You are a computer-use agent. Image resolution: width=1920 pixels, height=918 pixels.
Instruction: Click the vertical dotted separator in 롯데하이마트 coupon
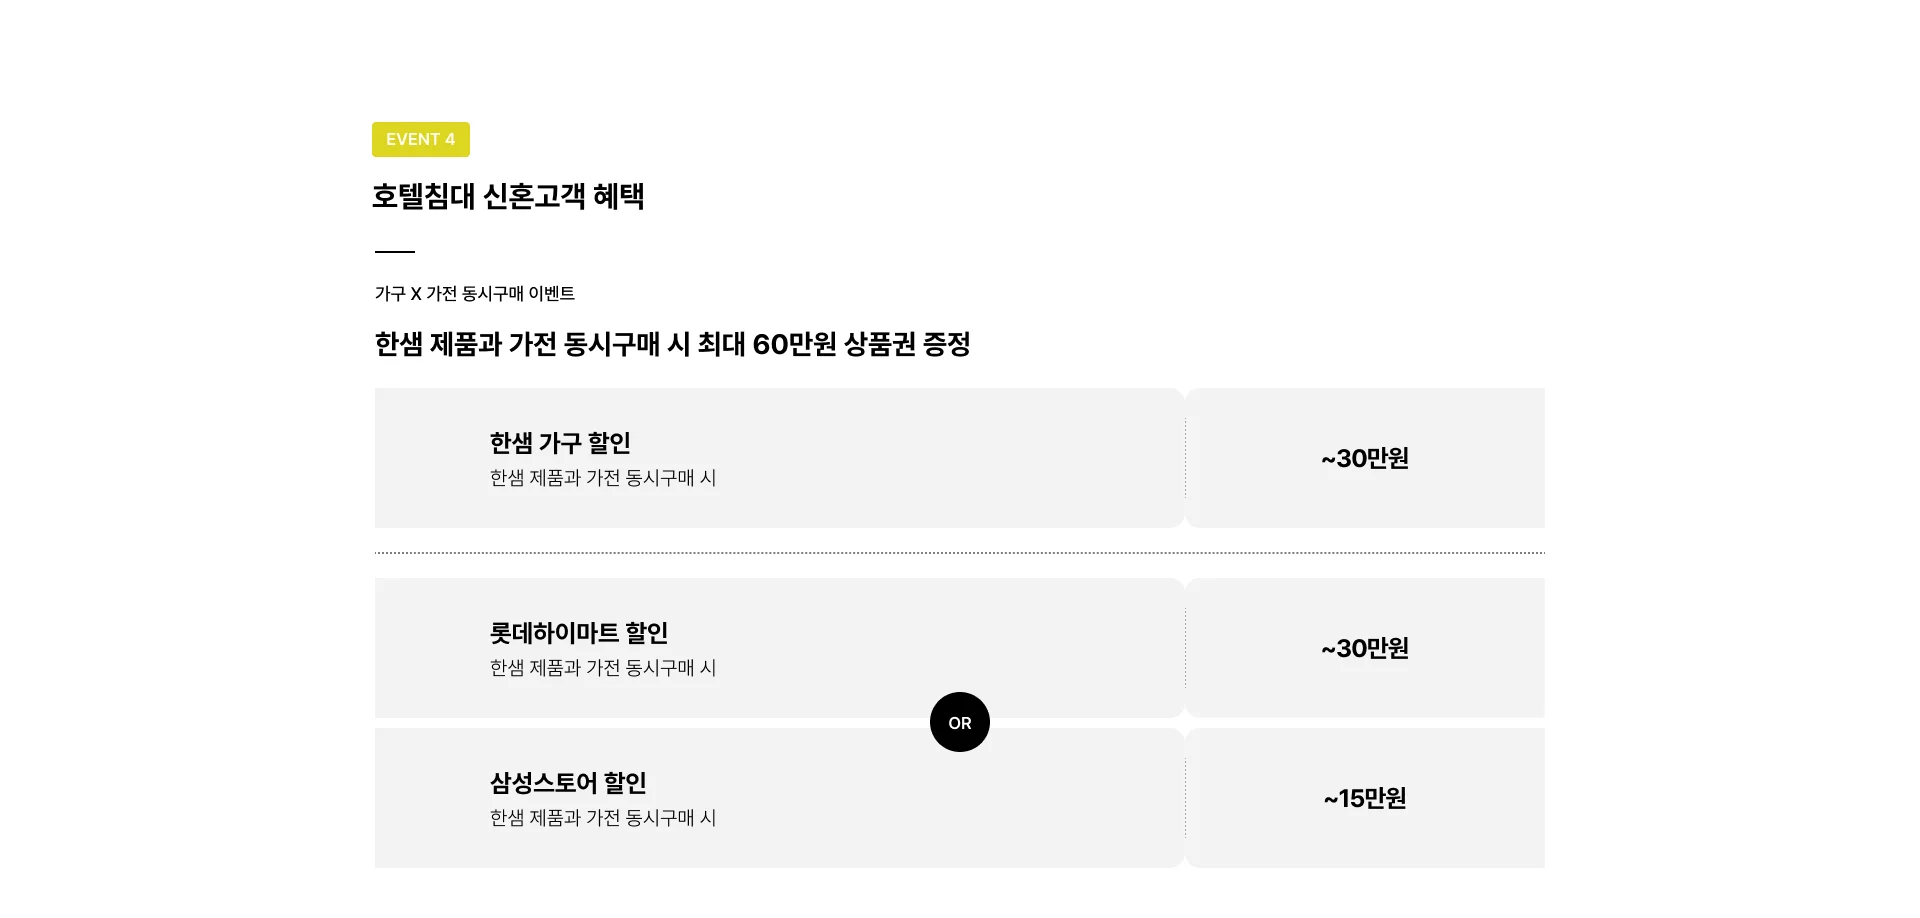tap(1185, 648)
